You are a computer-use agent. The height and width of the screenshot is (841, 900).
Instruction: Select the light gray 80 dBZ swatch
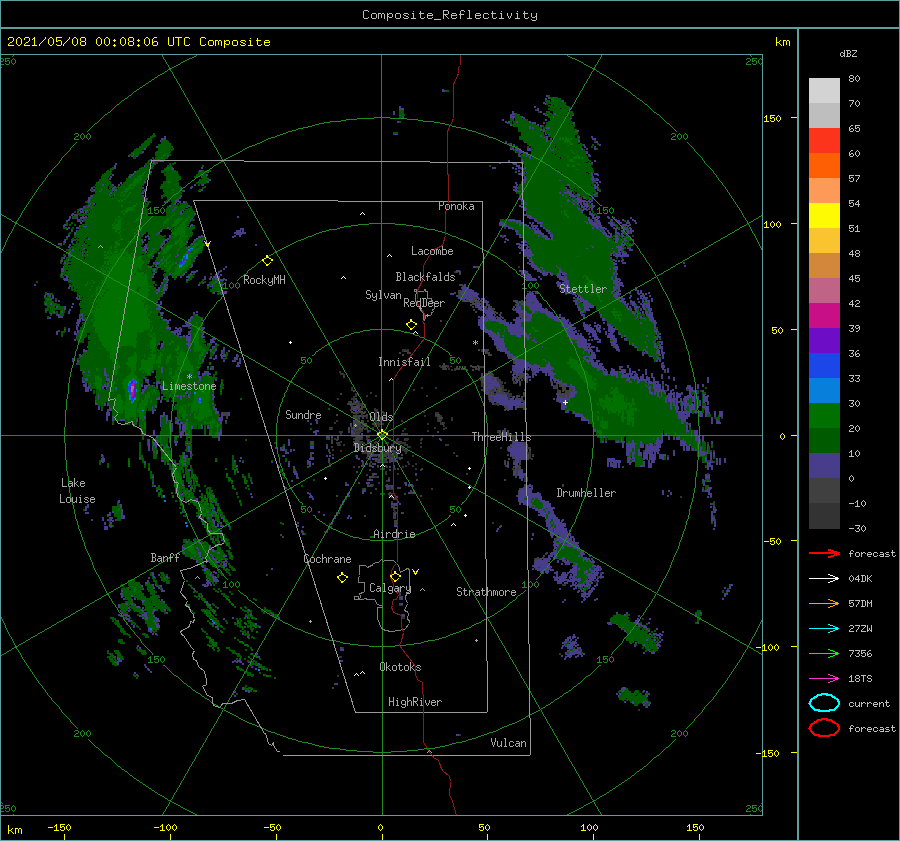(x=824, y=90)
